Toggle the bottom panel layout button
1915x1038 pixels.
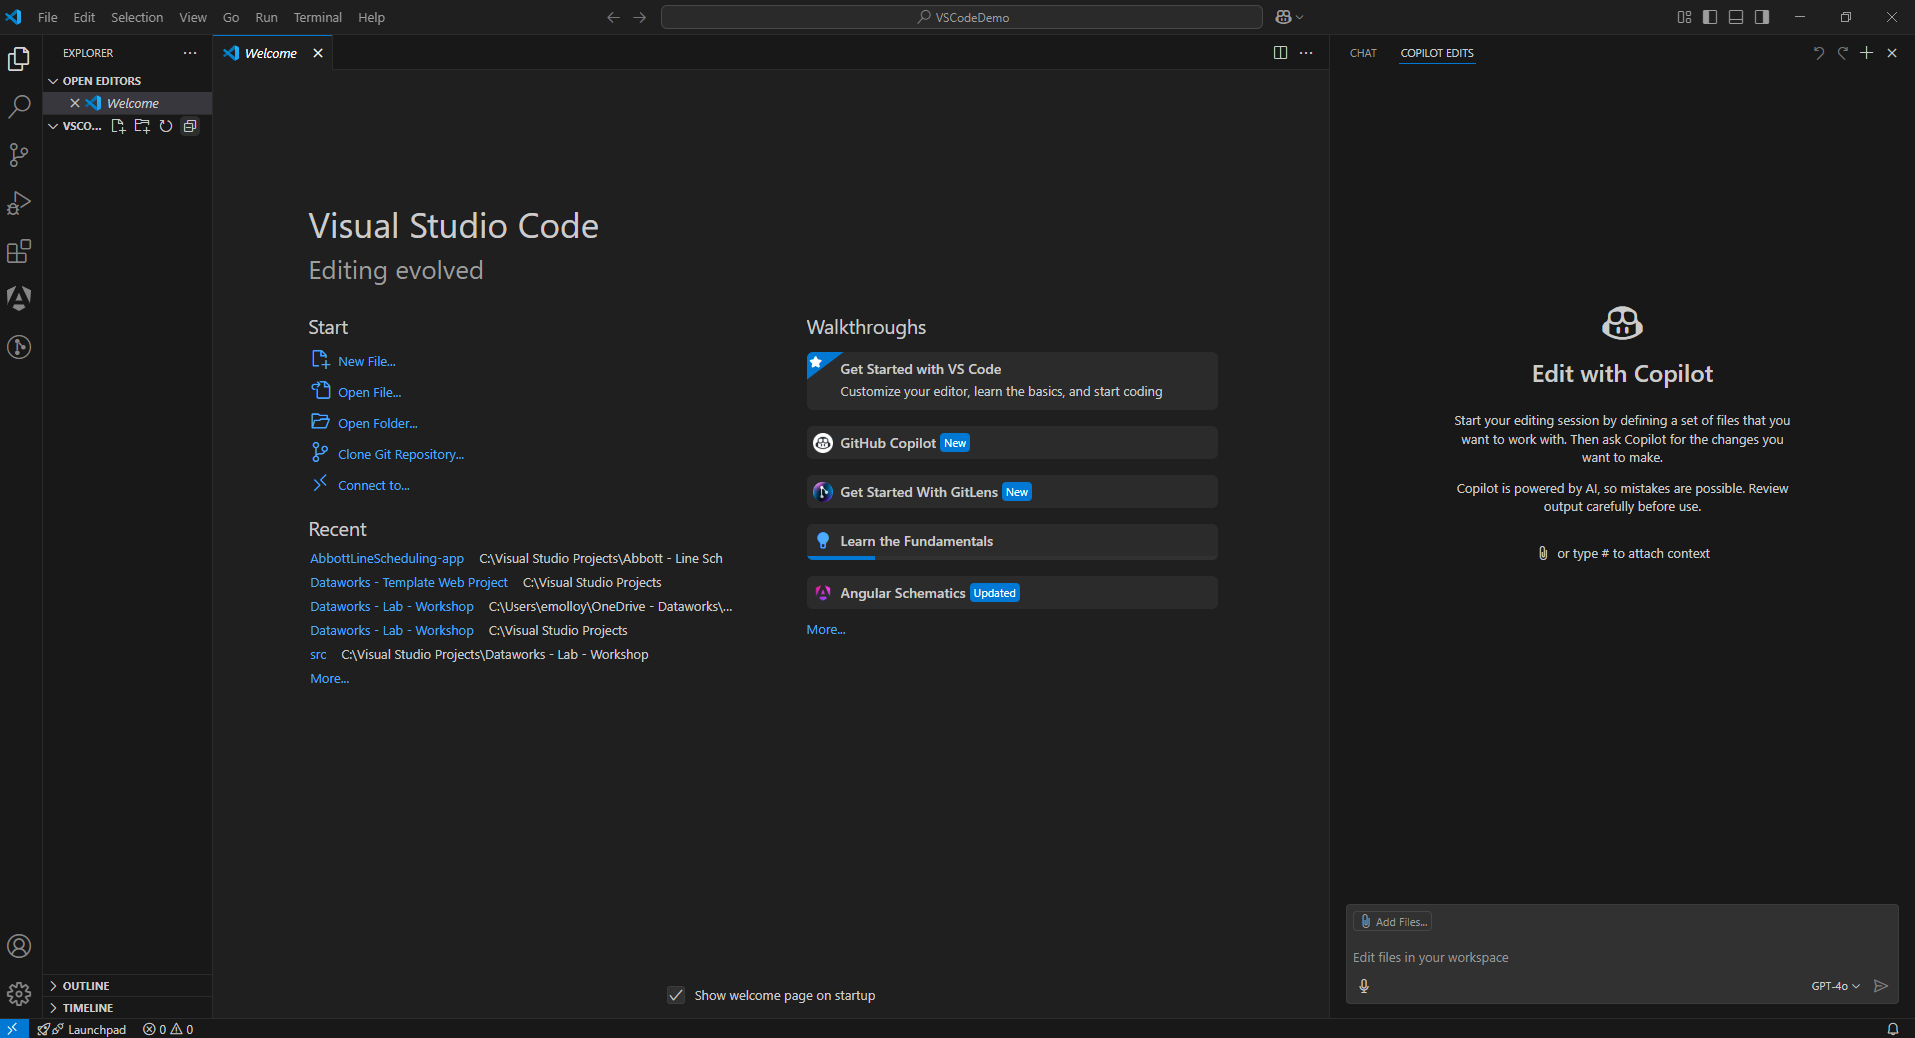point(1736,17)
